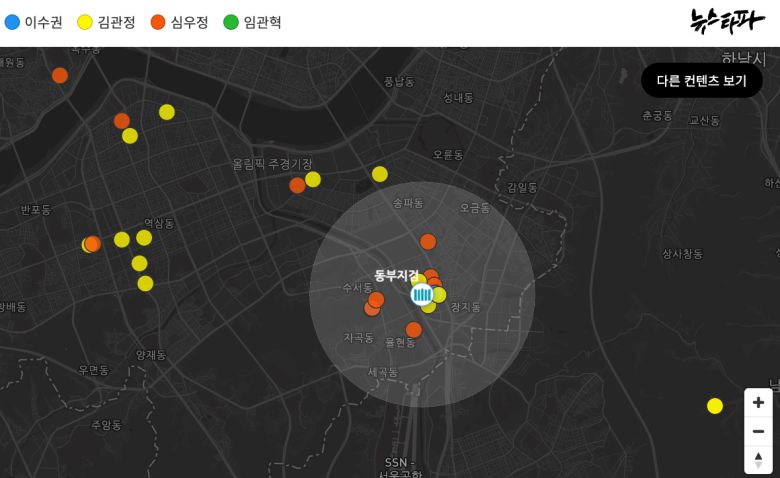Image resolution: width=780 pixels, height=478 pixels.
Task: Click the 동부지검 courthouse icon
Action: [x=422, y=294]
